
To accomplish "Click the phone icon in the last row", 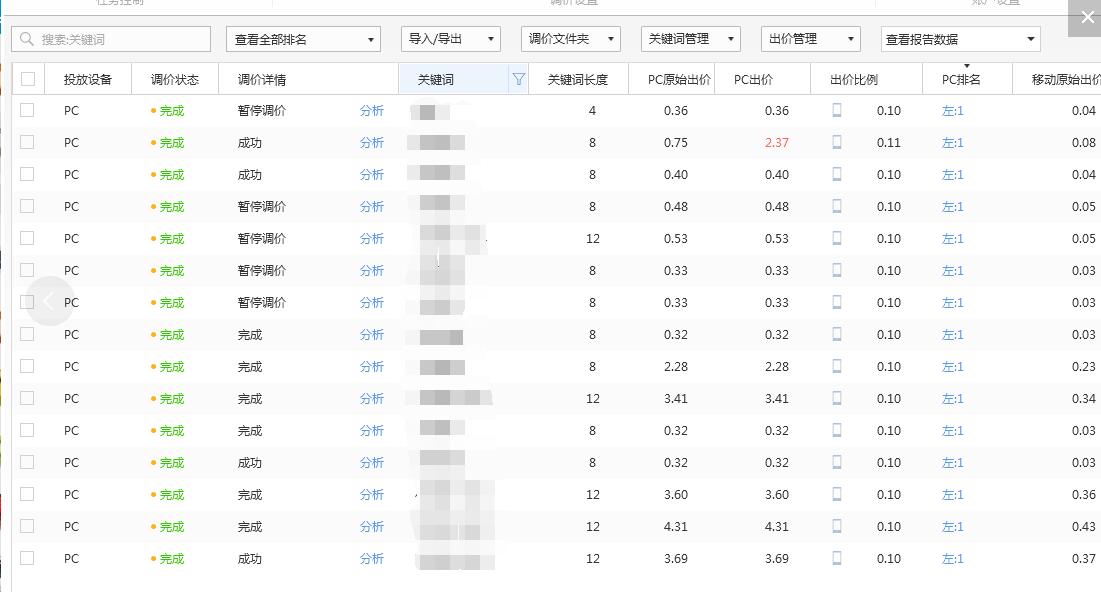I will click(836, 559).
